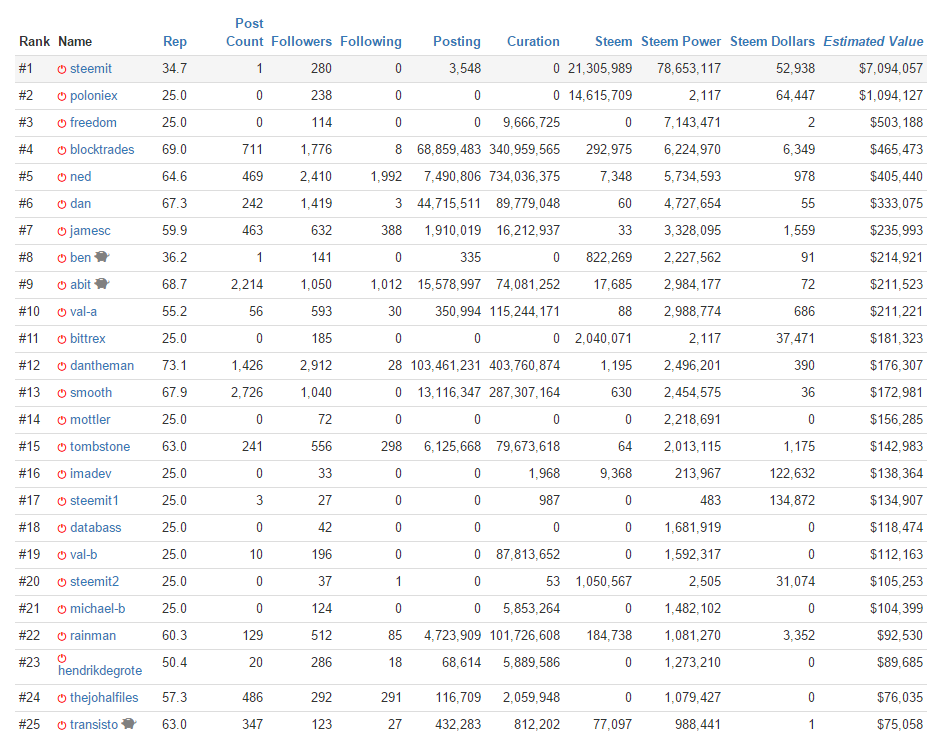
Task: Click the Estimated Value column header
Action: pyautogui.click(x=873, y=41)
